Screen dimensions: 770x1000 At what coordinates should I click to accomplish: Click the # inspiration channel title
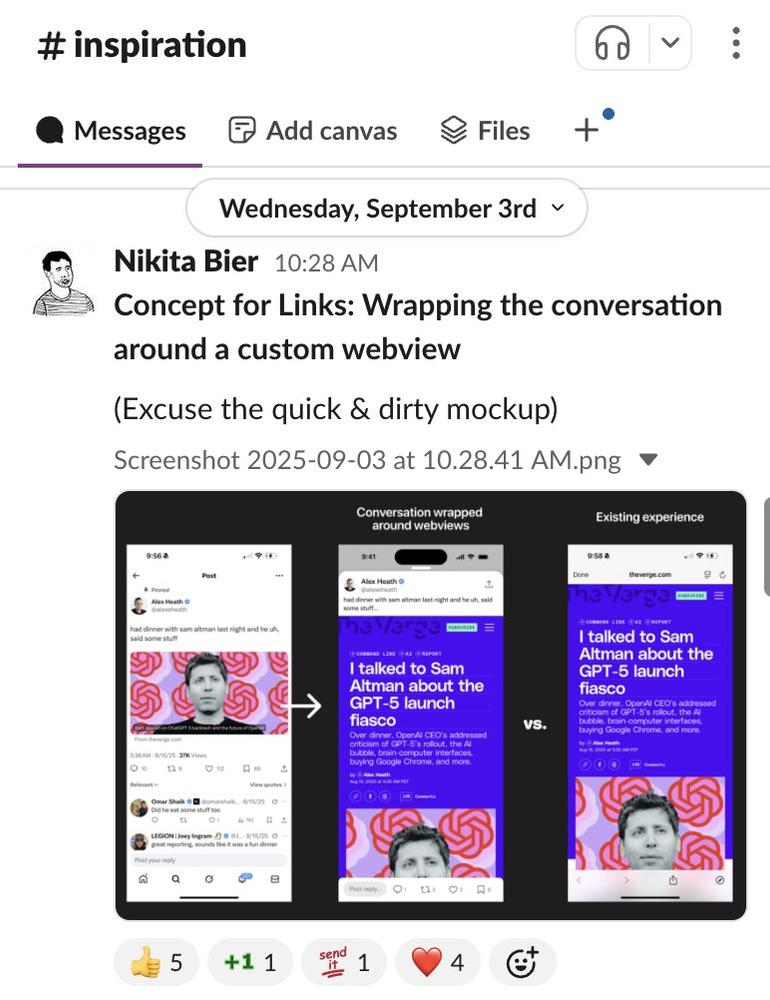(142, 45)
